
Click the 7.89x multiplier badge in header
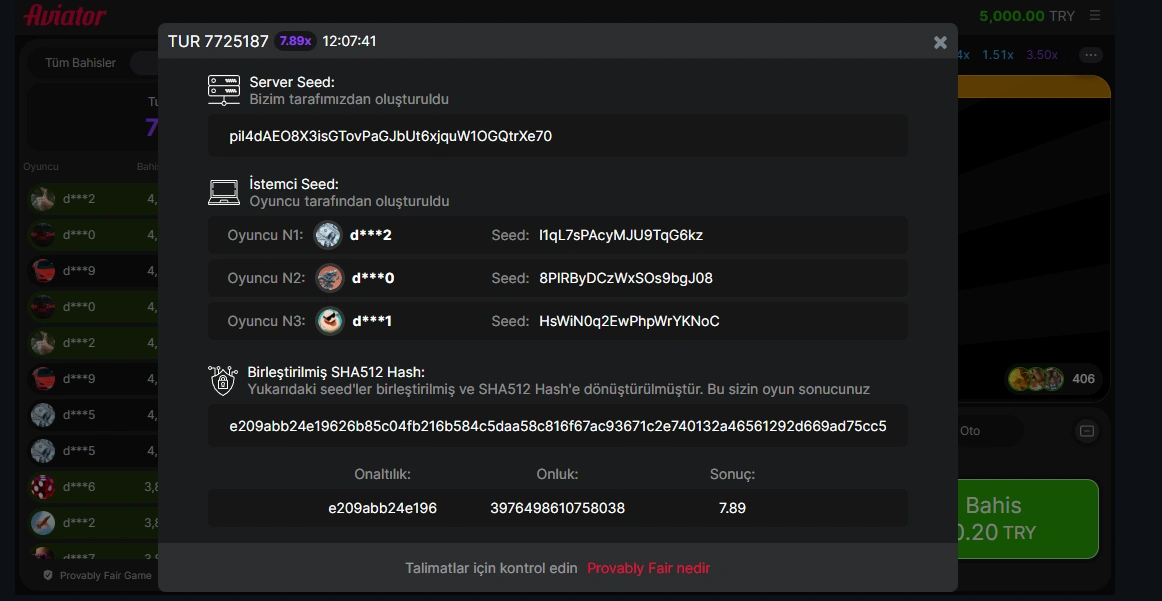tap(295, 41)
